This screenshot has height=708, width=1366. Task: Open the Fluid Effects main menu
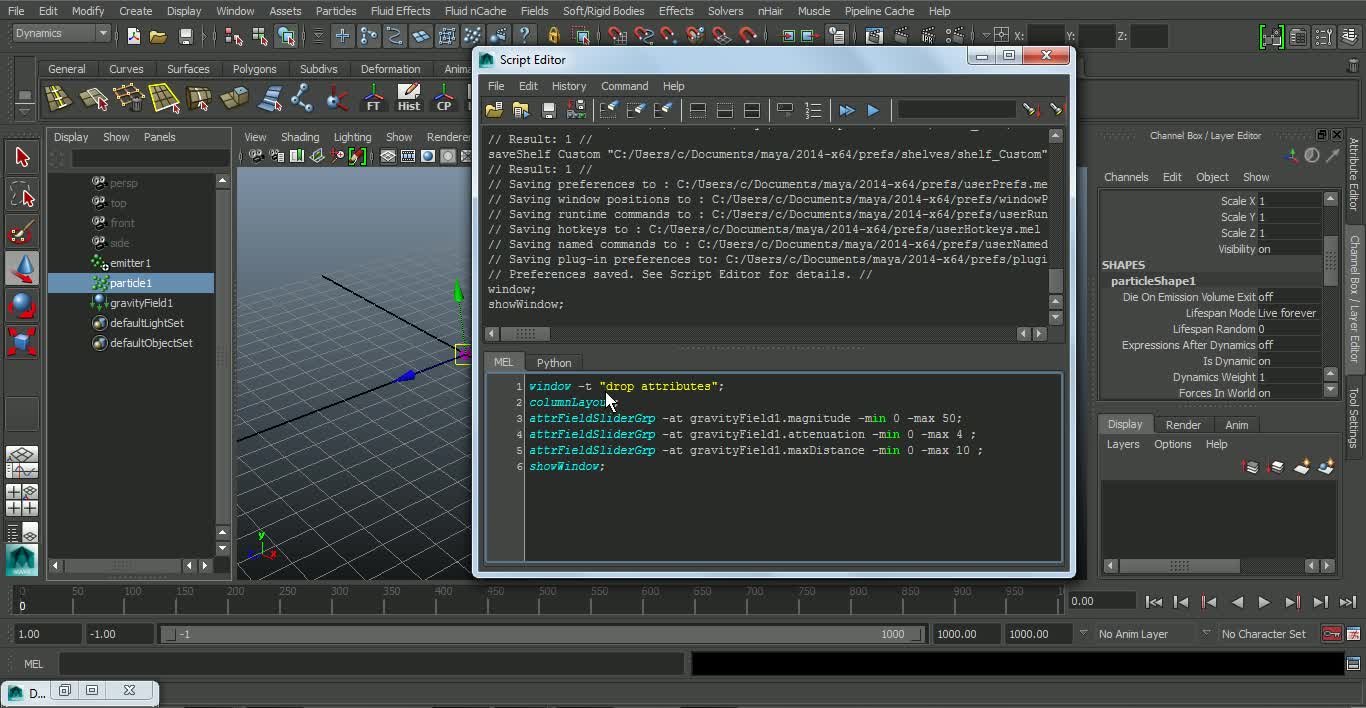point(400,11)
